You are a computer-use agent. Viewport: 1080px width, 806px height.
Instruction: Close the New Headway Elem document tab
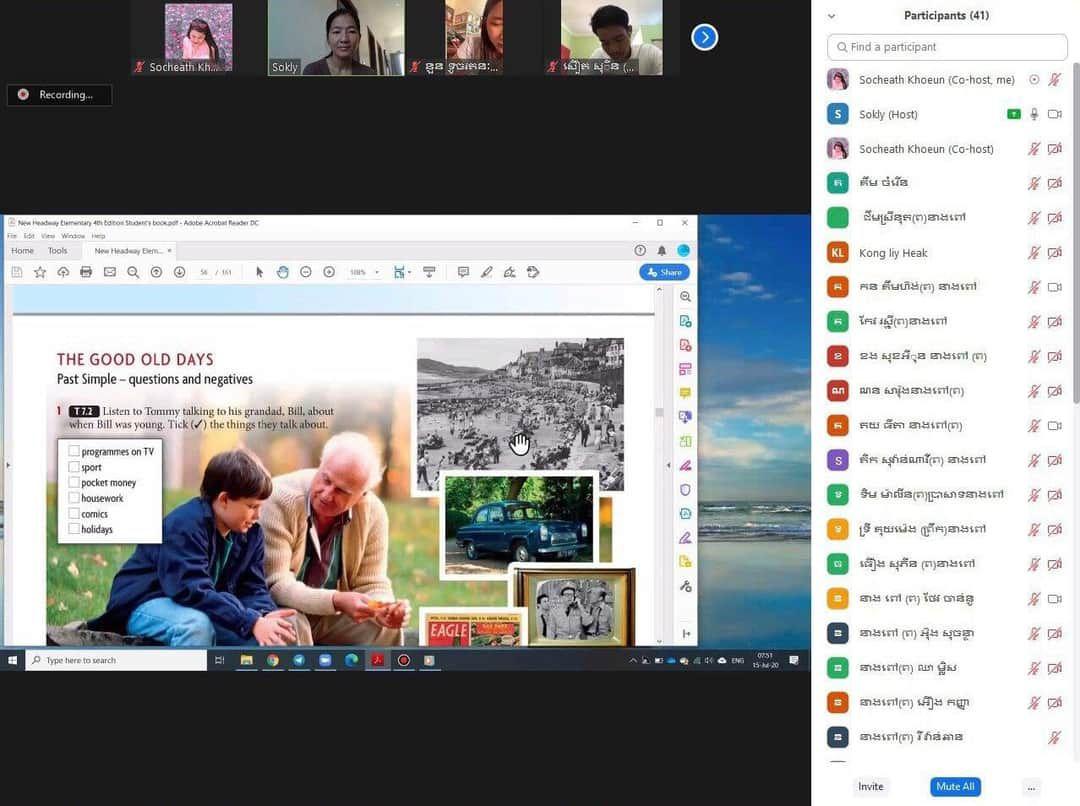pos(169,251)
